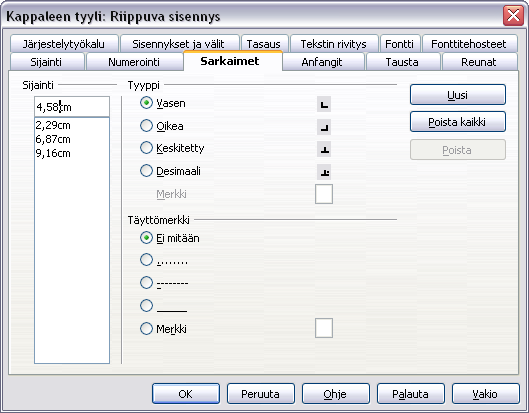Click the left tab stop icon beside Vasen
The width and height of the screenshot is (529, 413).
(x=324, y=104)
